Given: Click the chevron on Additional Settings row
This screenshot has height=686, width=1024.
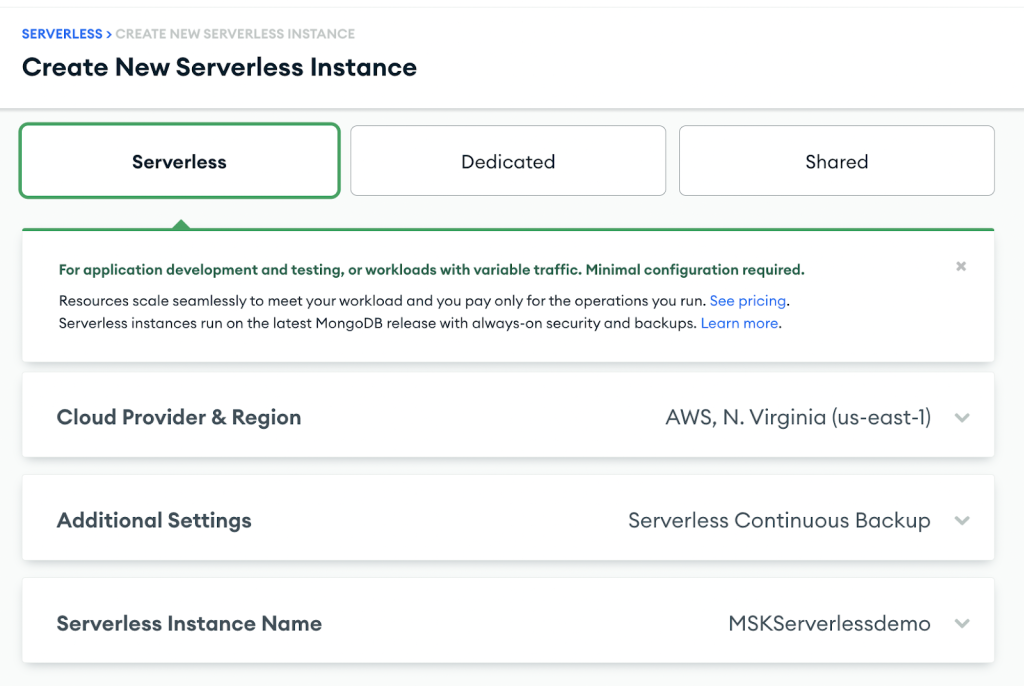Looking at the screenshot, I should click(x=962, y=520).
